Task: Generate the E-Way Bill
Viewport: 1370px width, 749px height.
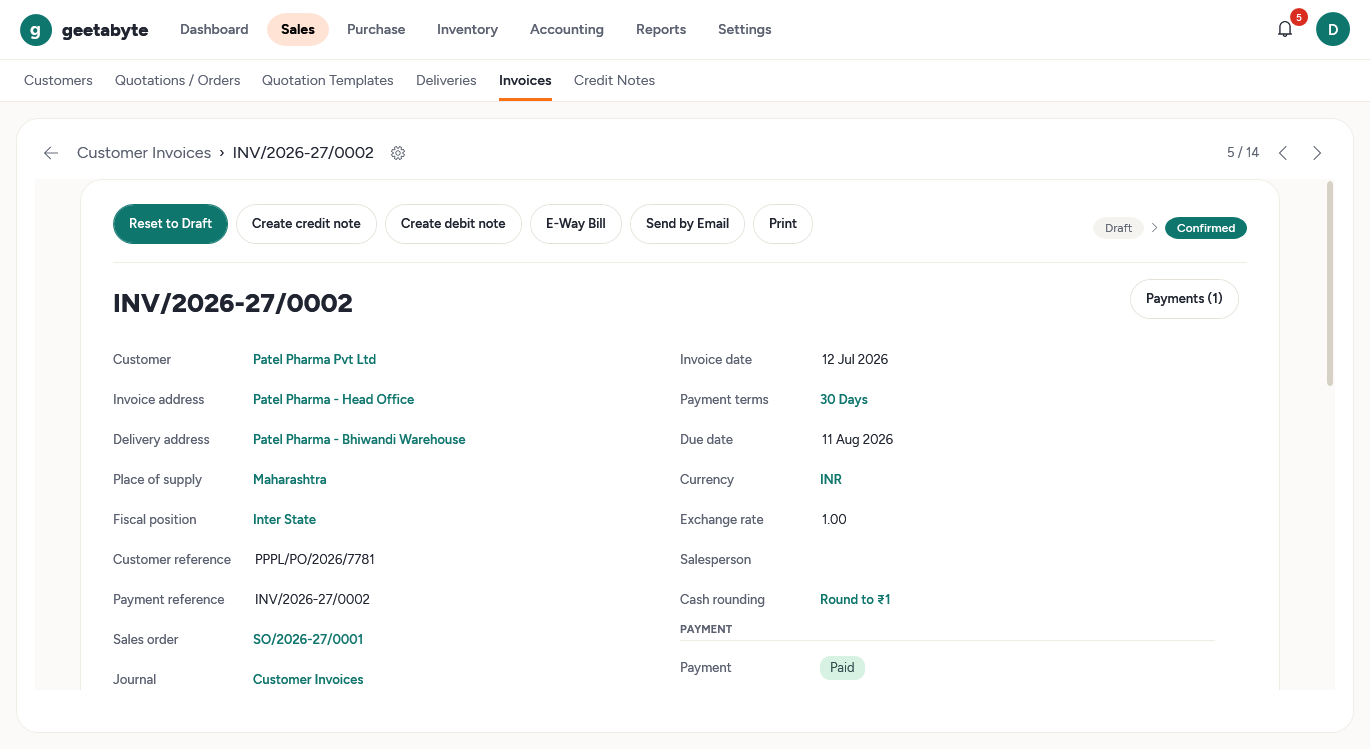Action: [576, 224]
